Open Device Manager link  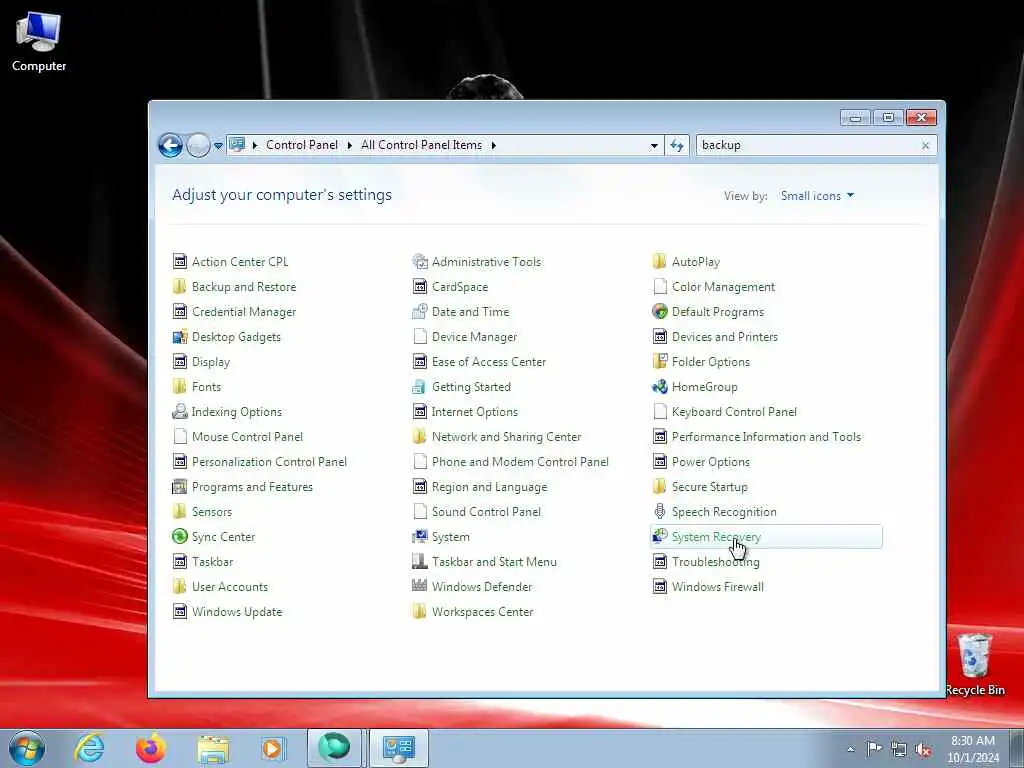pyautogui.click(x=474, y=337)
